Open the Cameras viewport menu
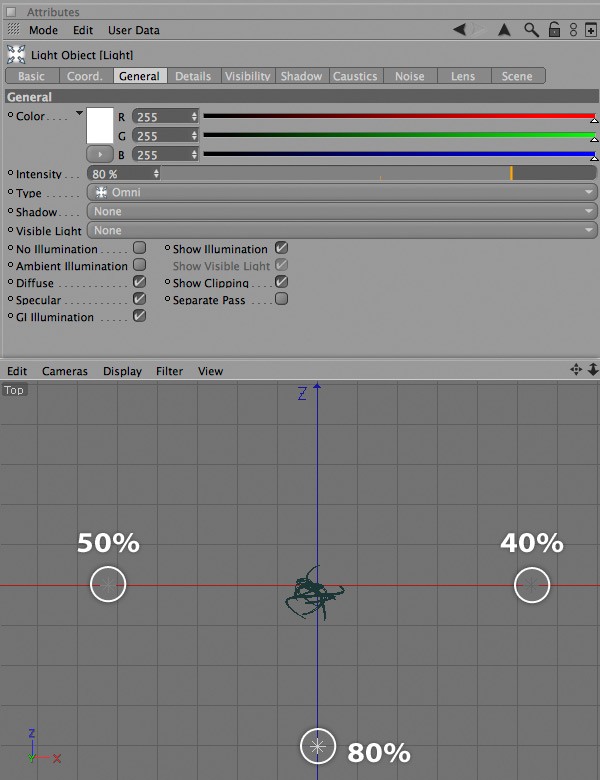 pyautogui.click(x=65, y=371)
